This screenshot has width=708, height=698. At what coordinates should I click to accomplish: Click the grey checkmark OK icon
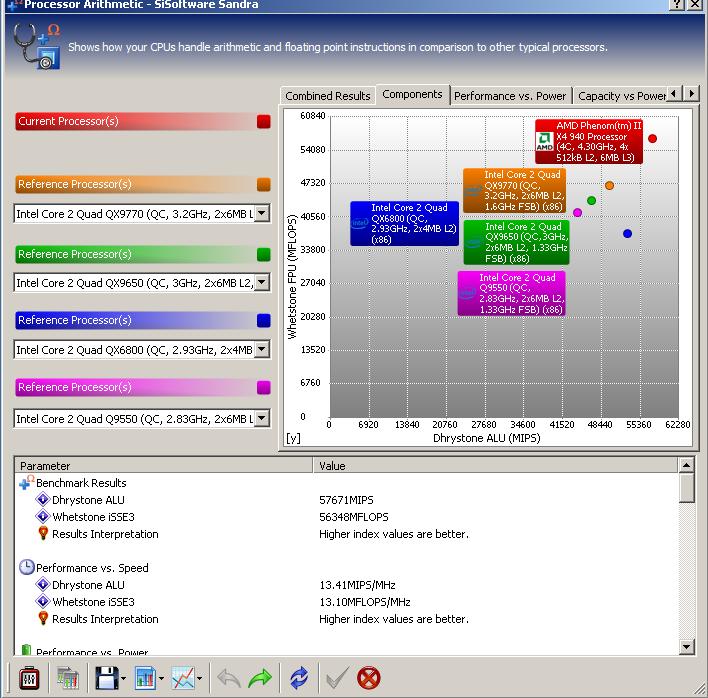click(337, 678)
